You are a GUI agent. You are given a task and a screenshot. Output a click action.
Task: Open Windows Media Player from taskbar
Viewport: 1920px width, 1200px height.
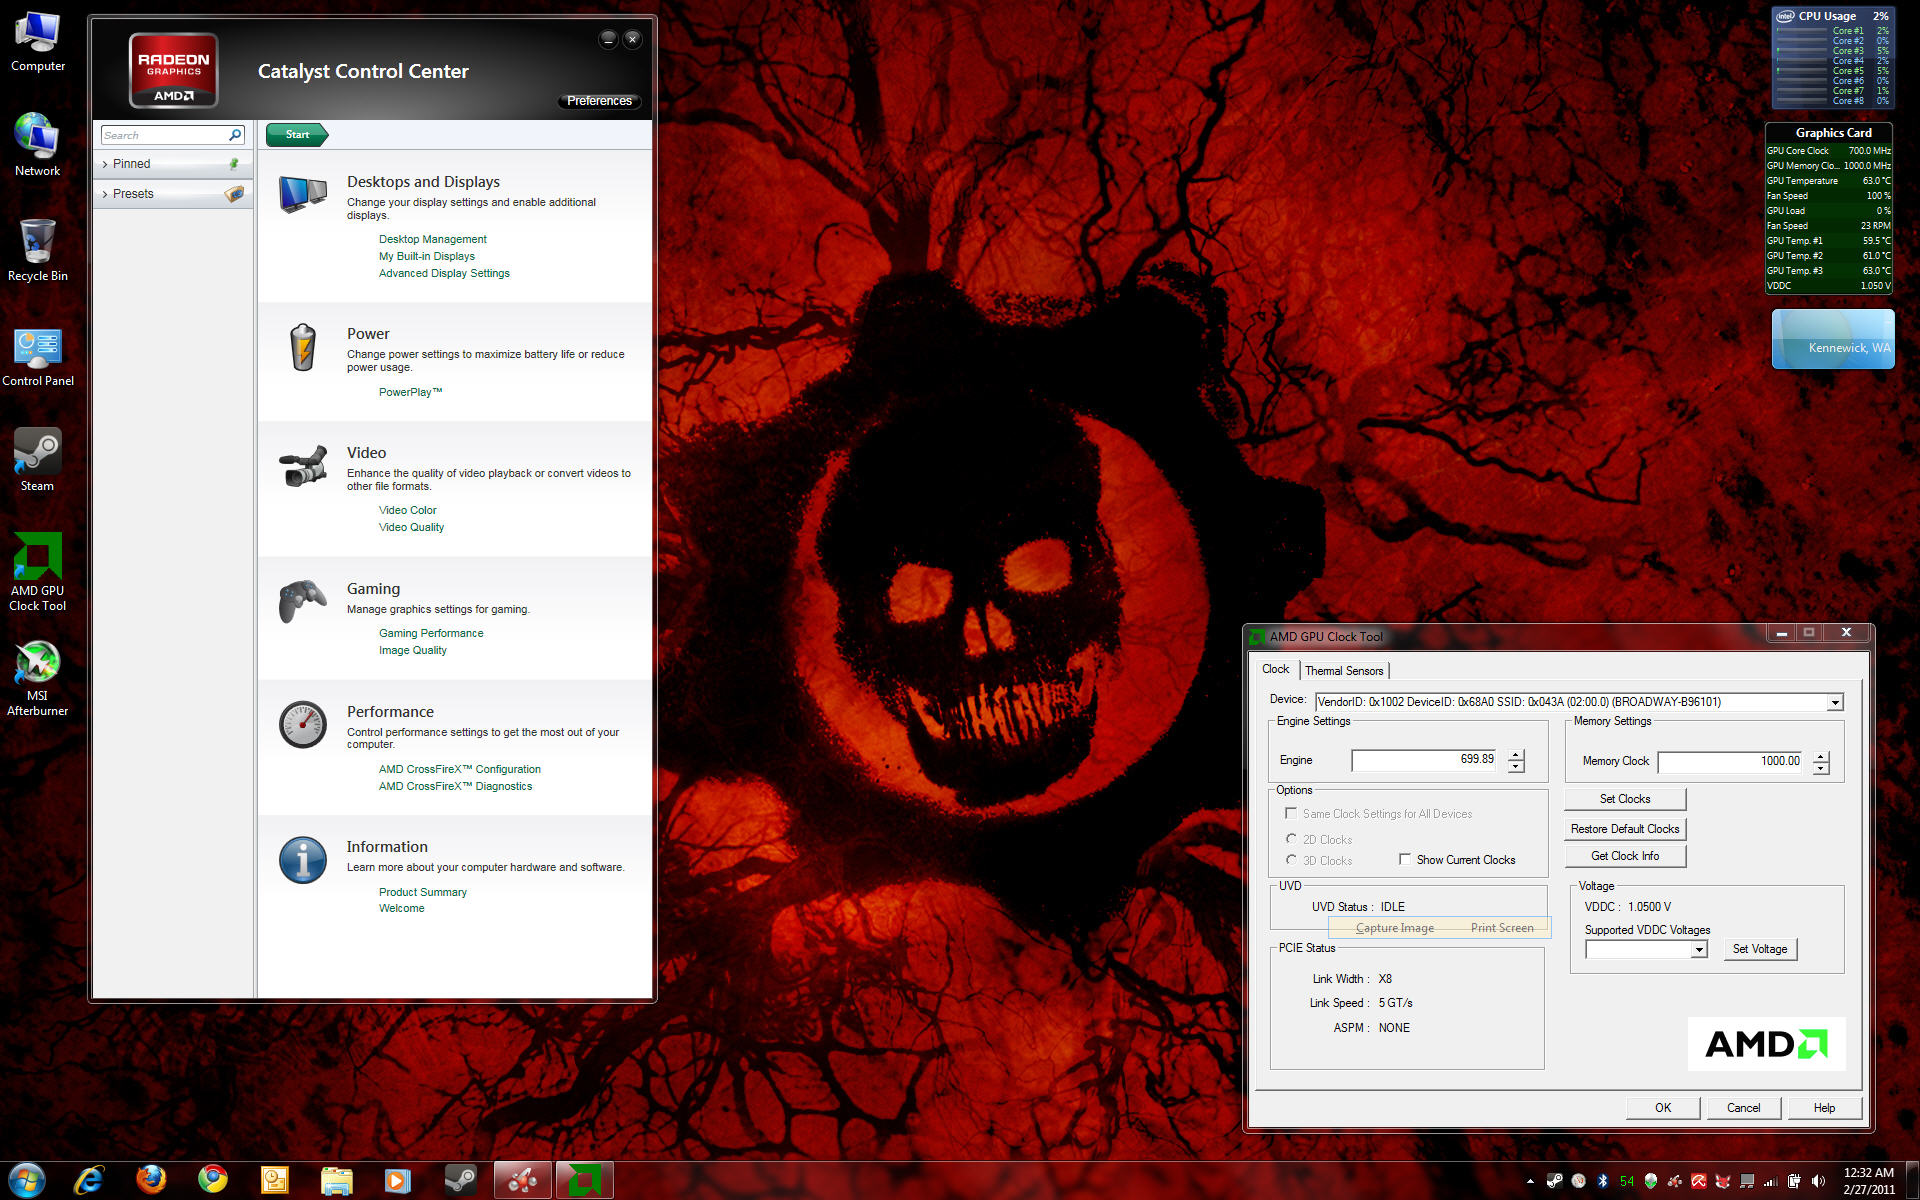click(x=398, y=1180)
